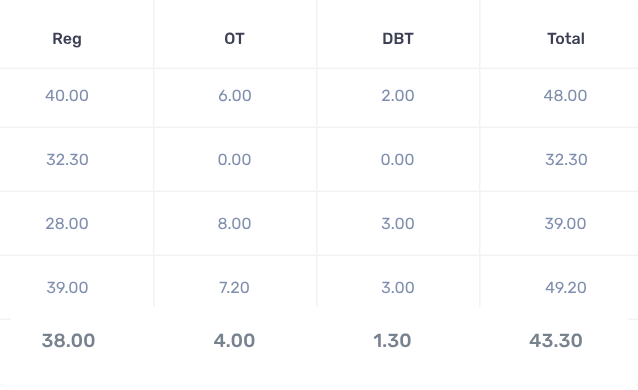The width and height of the screenshot is (638, 390).
Task: Click the Reg column header
Action: pyautogui.click(x=67, y=39)
